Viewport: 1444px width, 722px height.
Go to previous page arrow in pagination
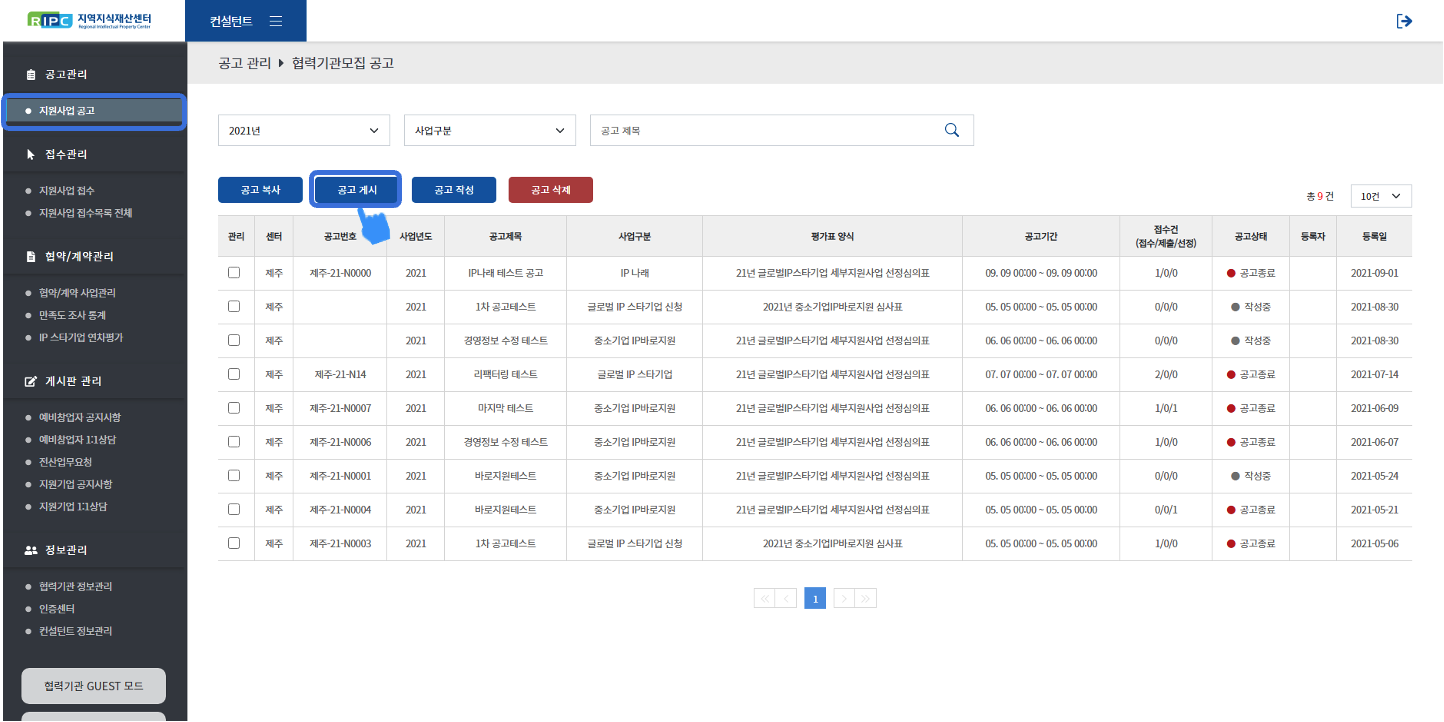pyautogui.click(x=787, y=598)
